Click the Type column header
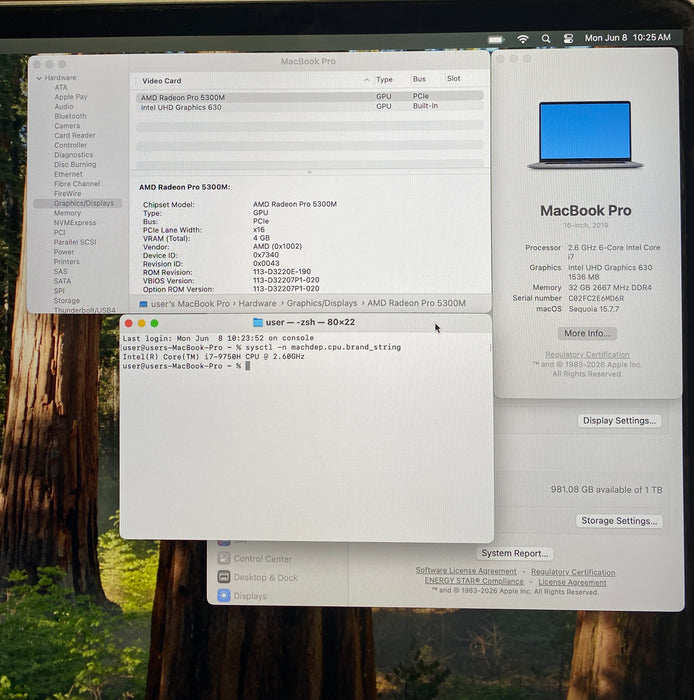This screenshot has height=700, width=694. (x=384, y=79)
